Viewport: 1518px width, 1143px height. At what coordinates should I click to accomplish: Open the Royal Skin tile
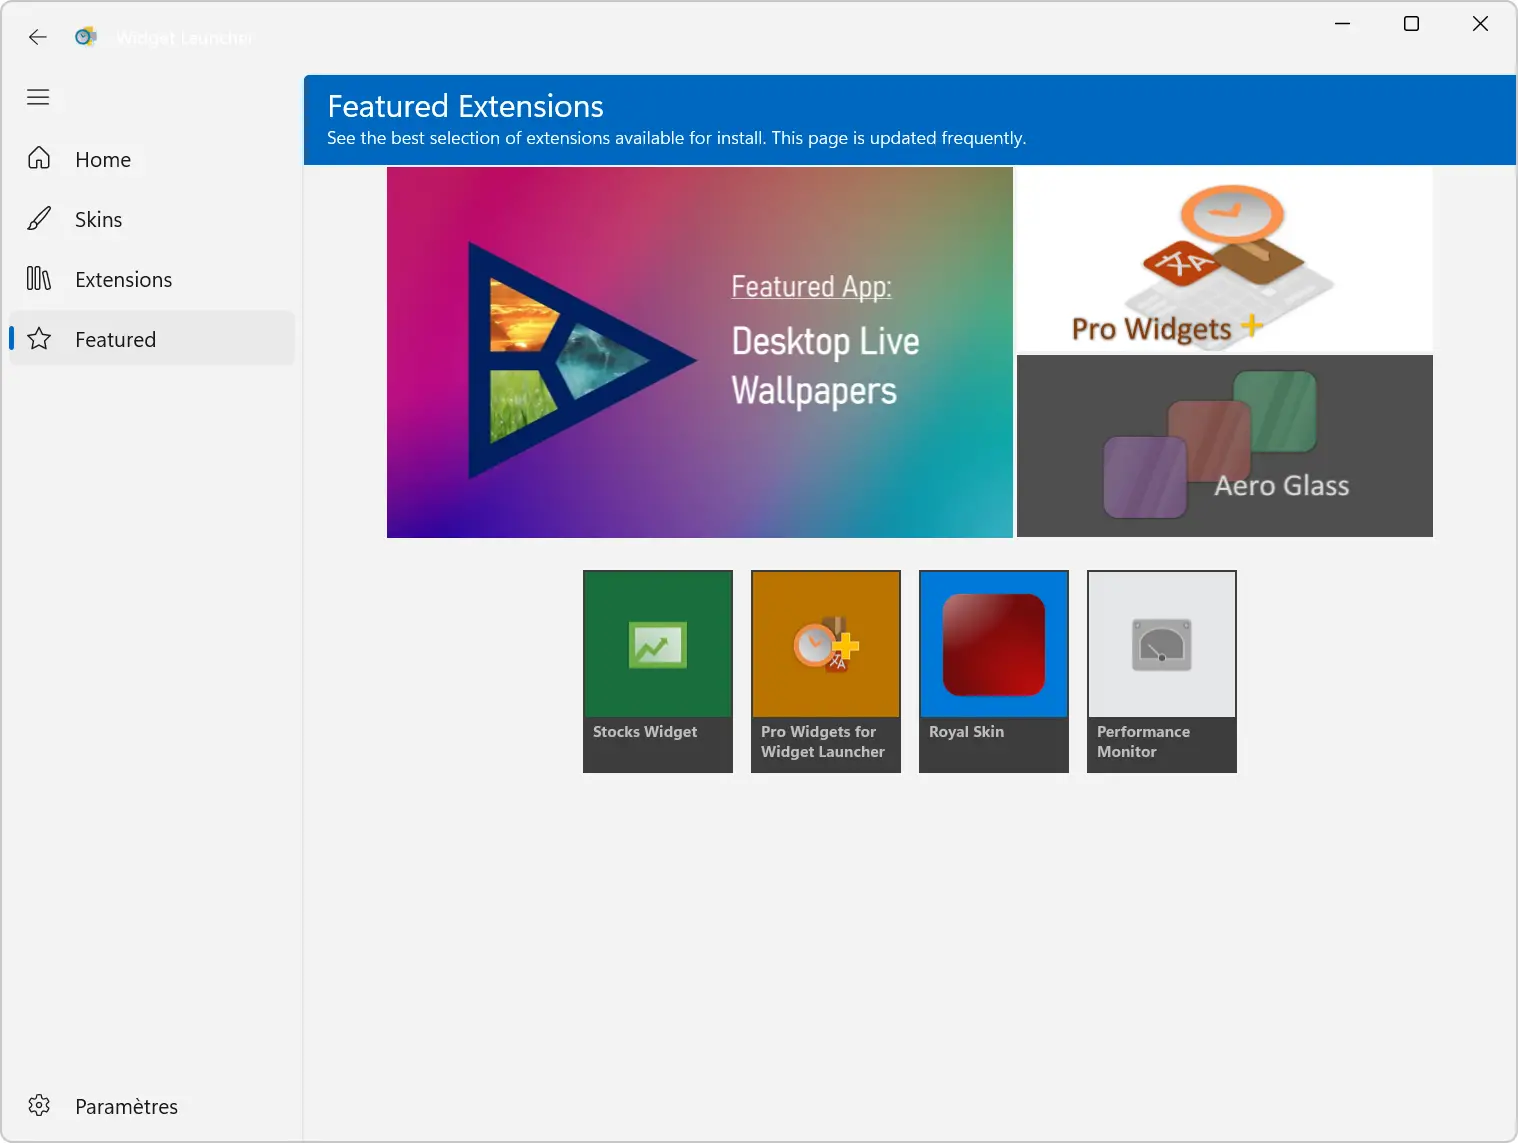point(994,671)
